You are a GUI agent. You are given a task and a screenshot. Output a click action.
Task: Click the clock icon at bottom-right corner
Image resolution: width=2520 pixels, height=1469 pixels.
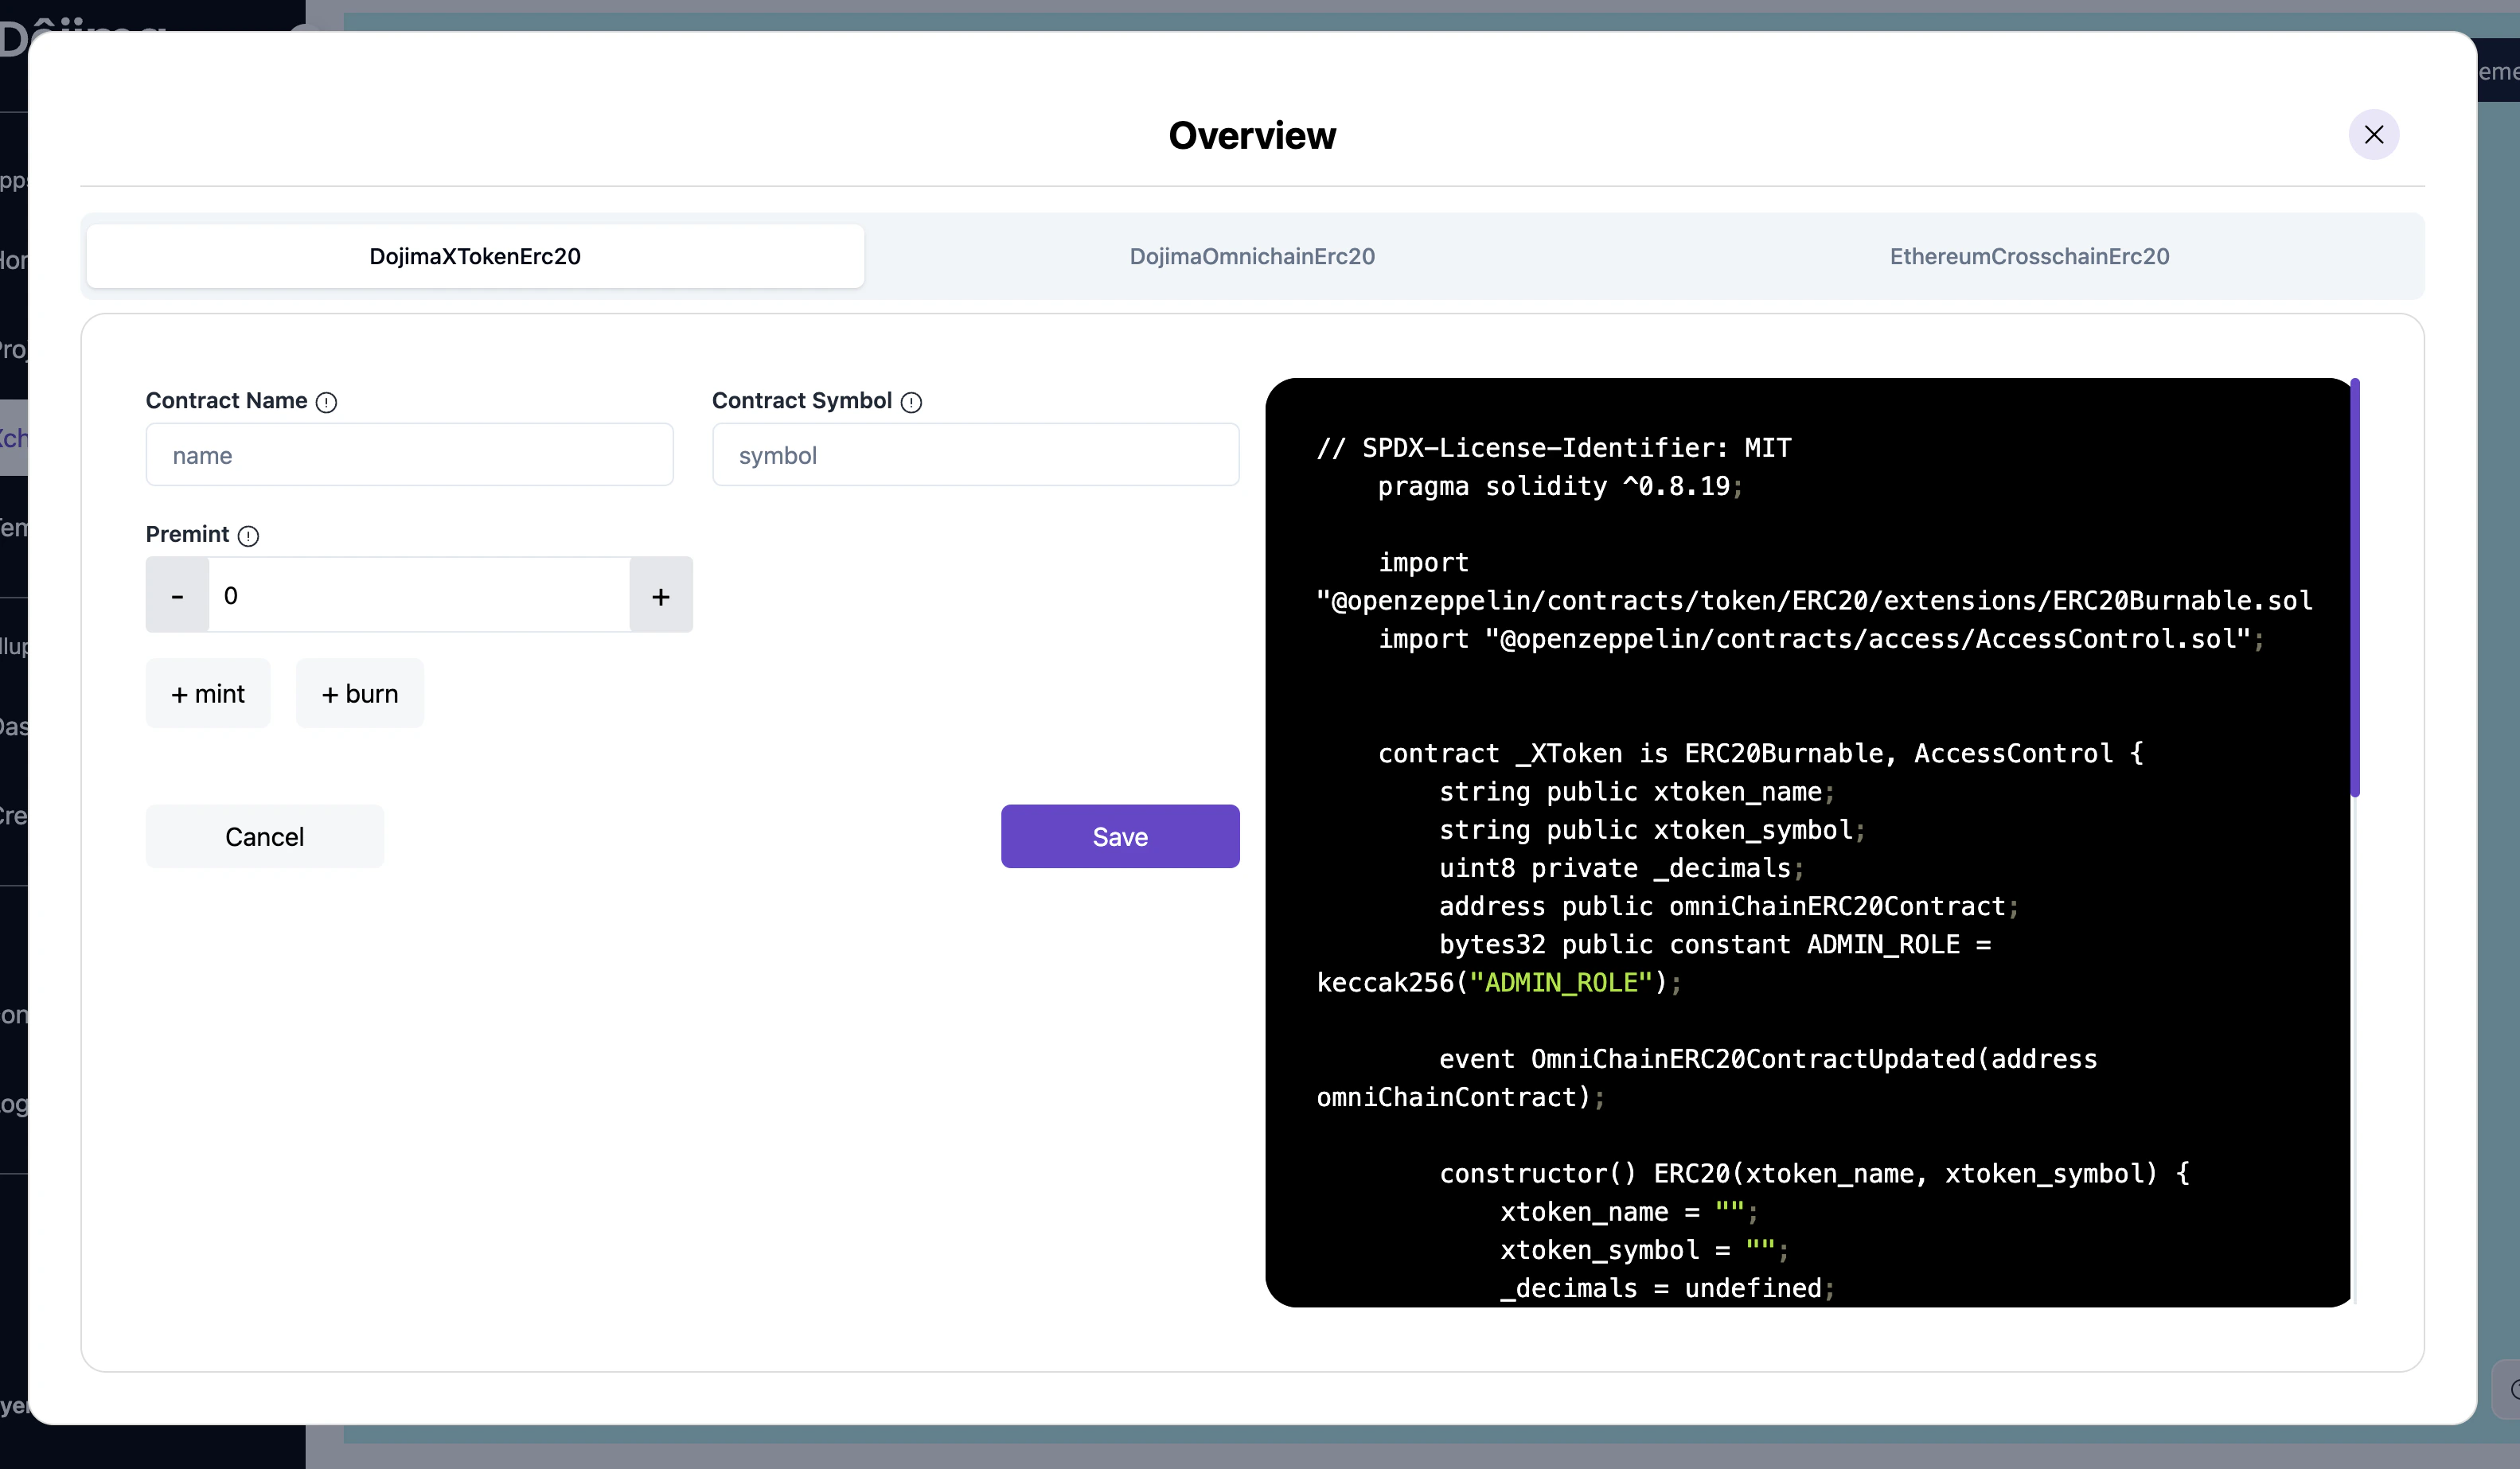coord(2510,1390)
